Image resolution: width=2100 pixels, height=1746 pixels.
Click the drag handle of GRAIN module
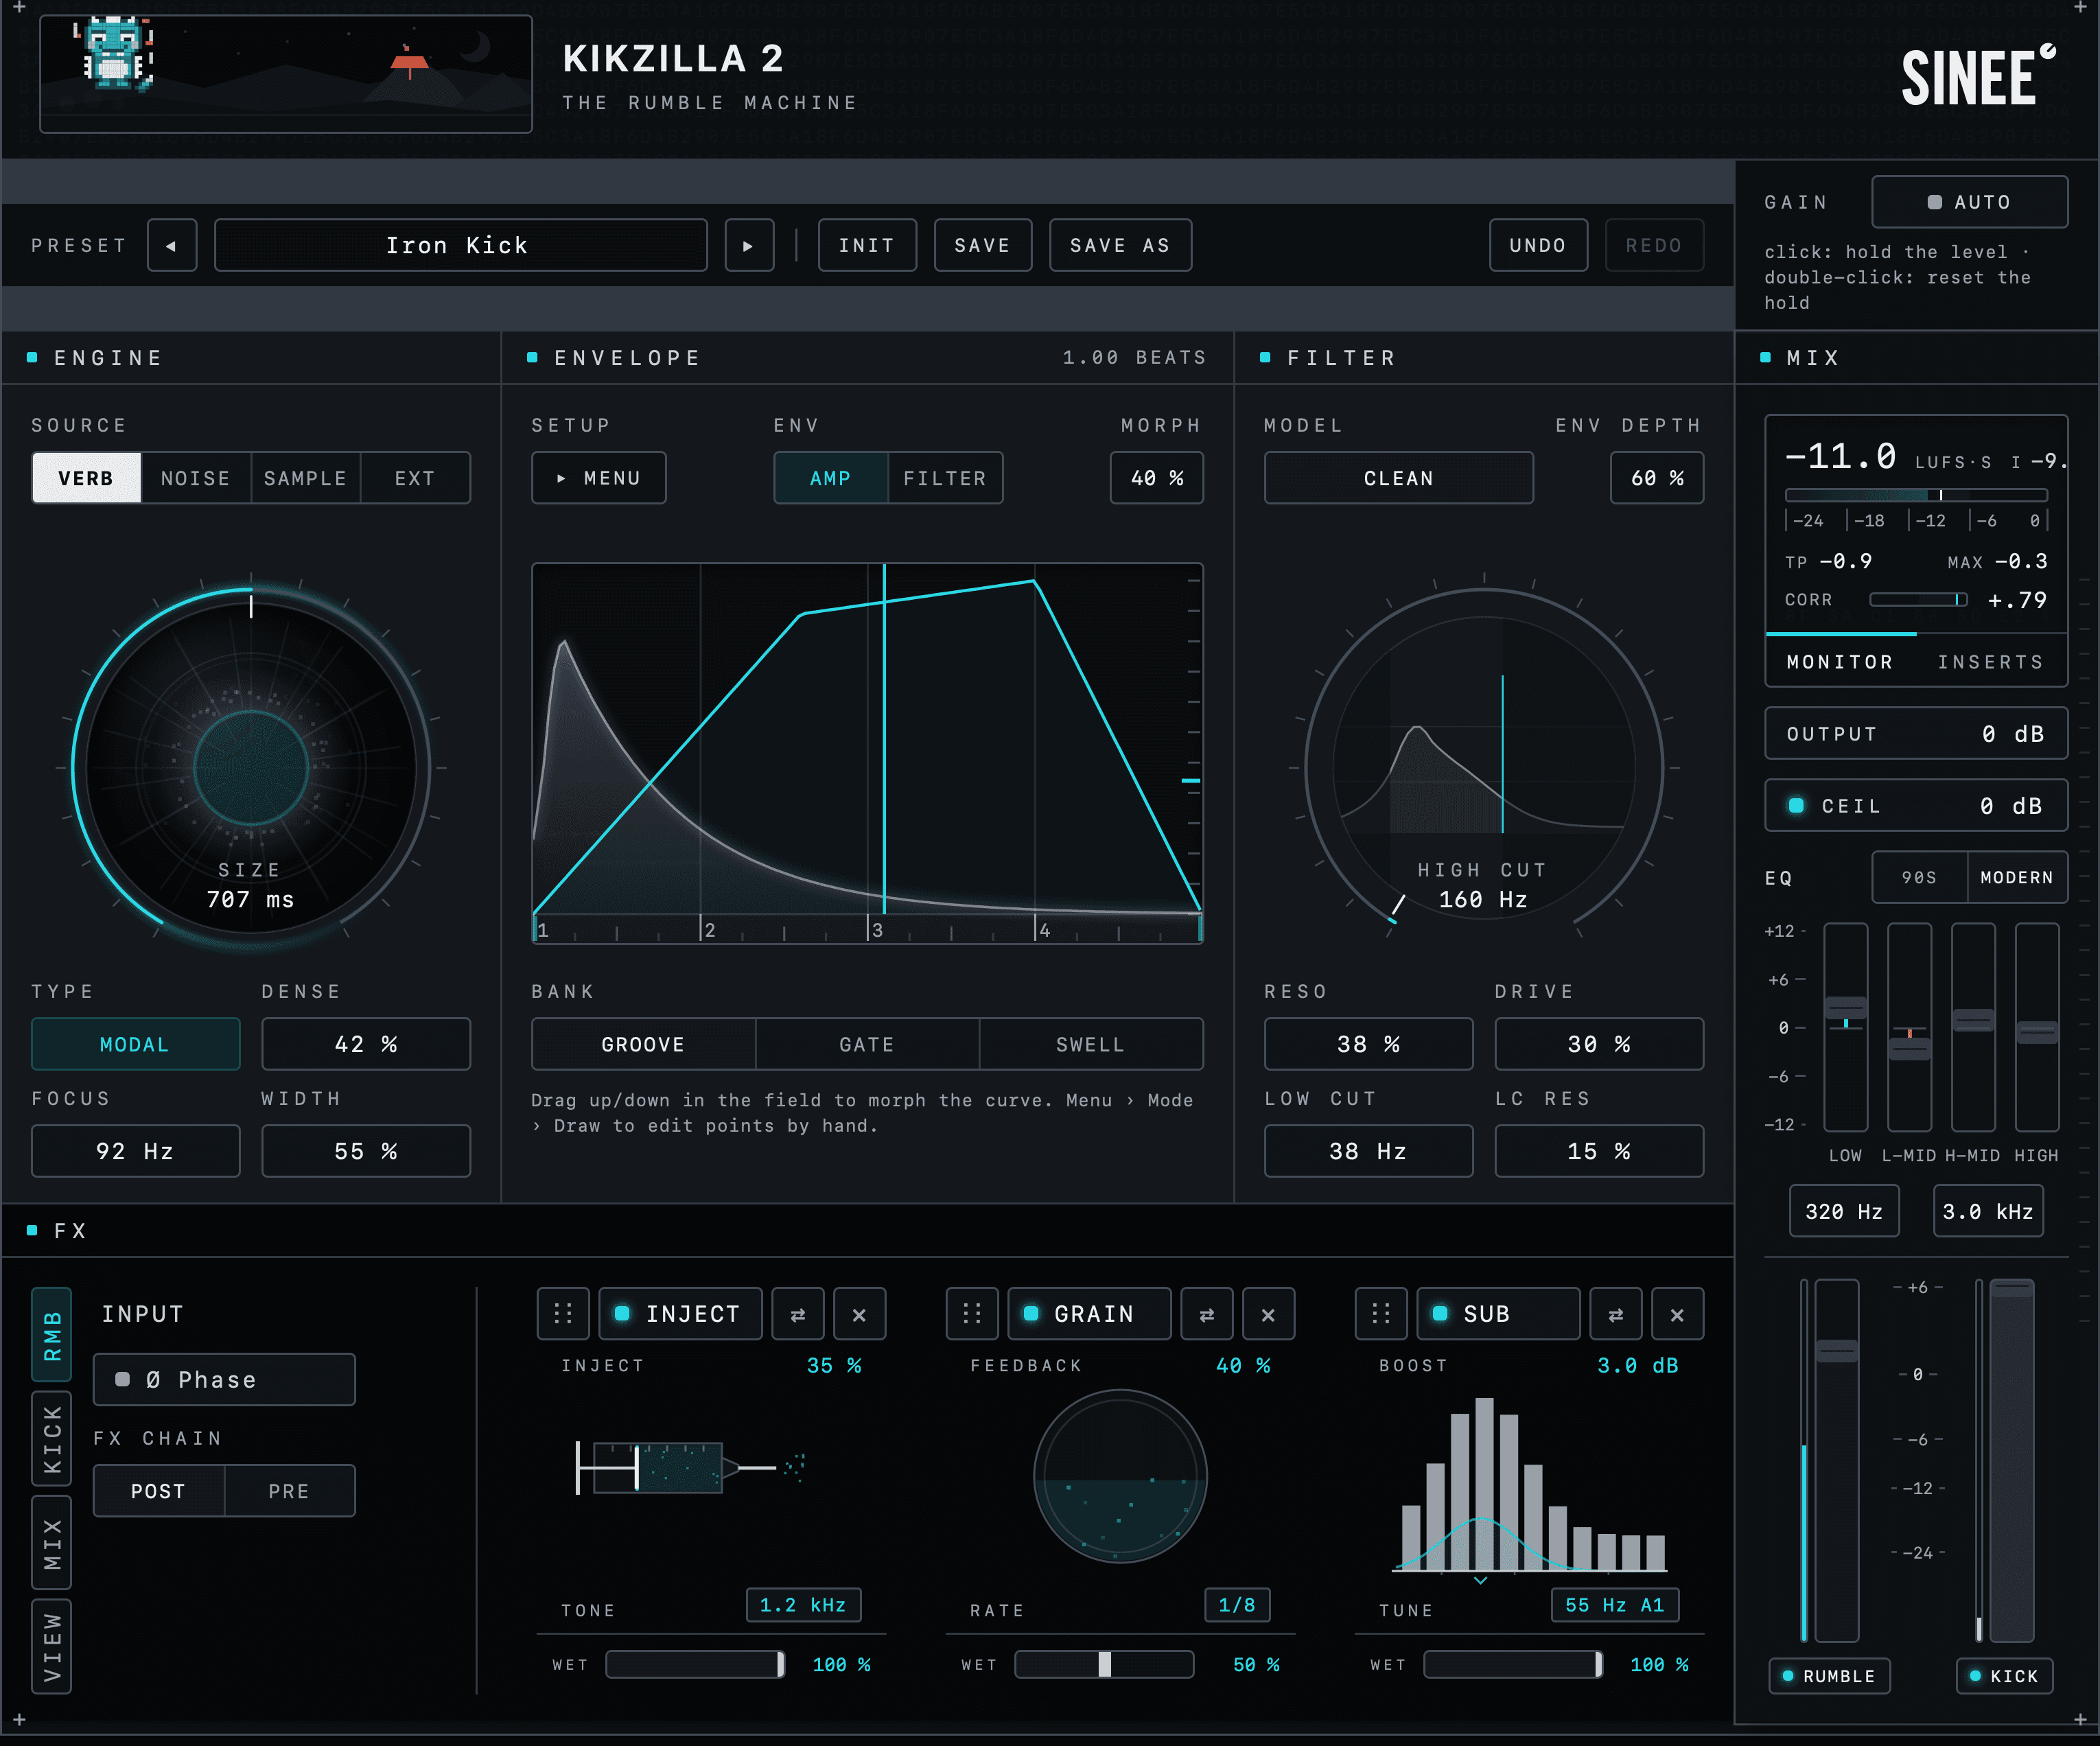972,1314
